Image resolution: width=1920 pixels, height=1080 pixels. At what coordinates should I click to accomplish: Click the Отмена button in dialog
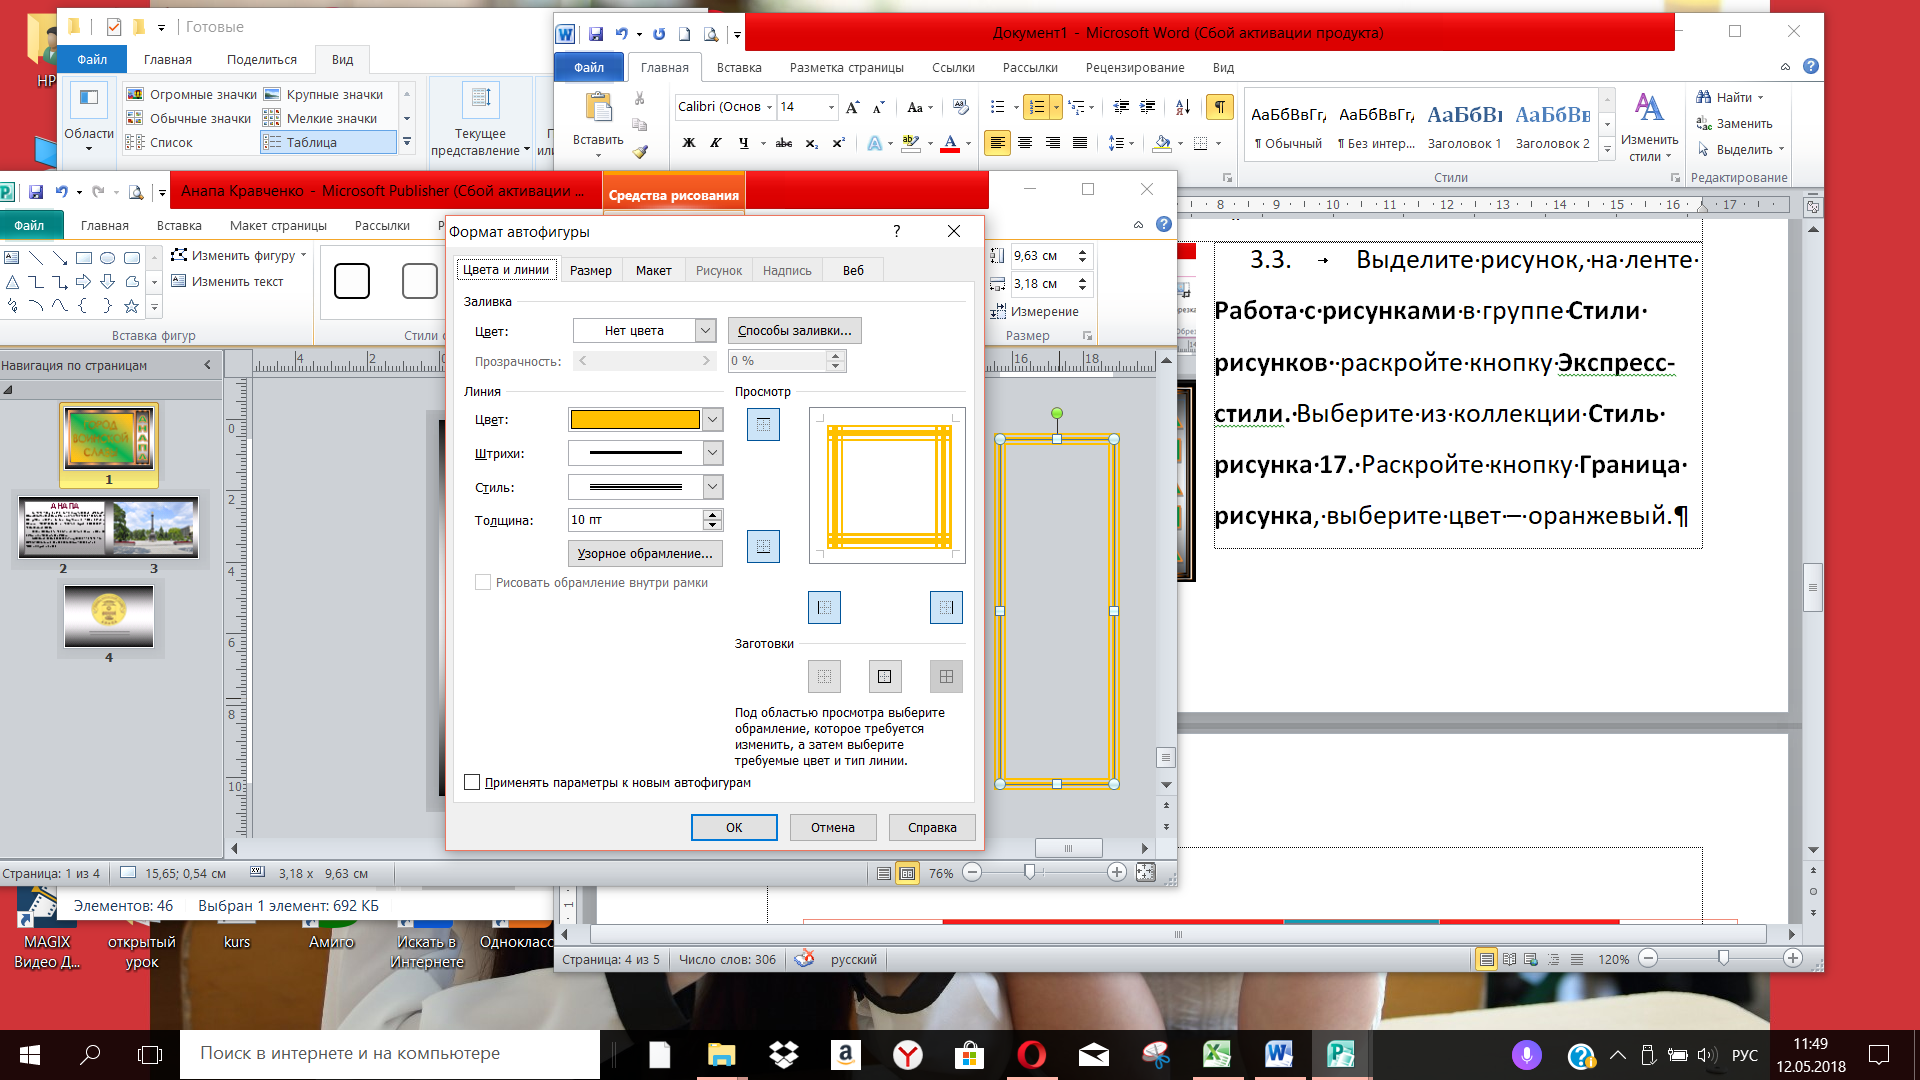click(833, 827)
